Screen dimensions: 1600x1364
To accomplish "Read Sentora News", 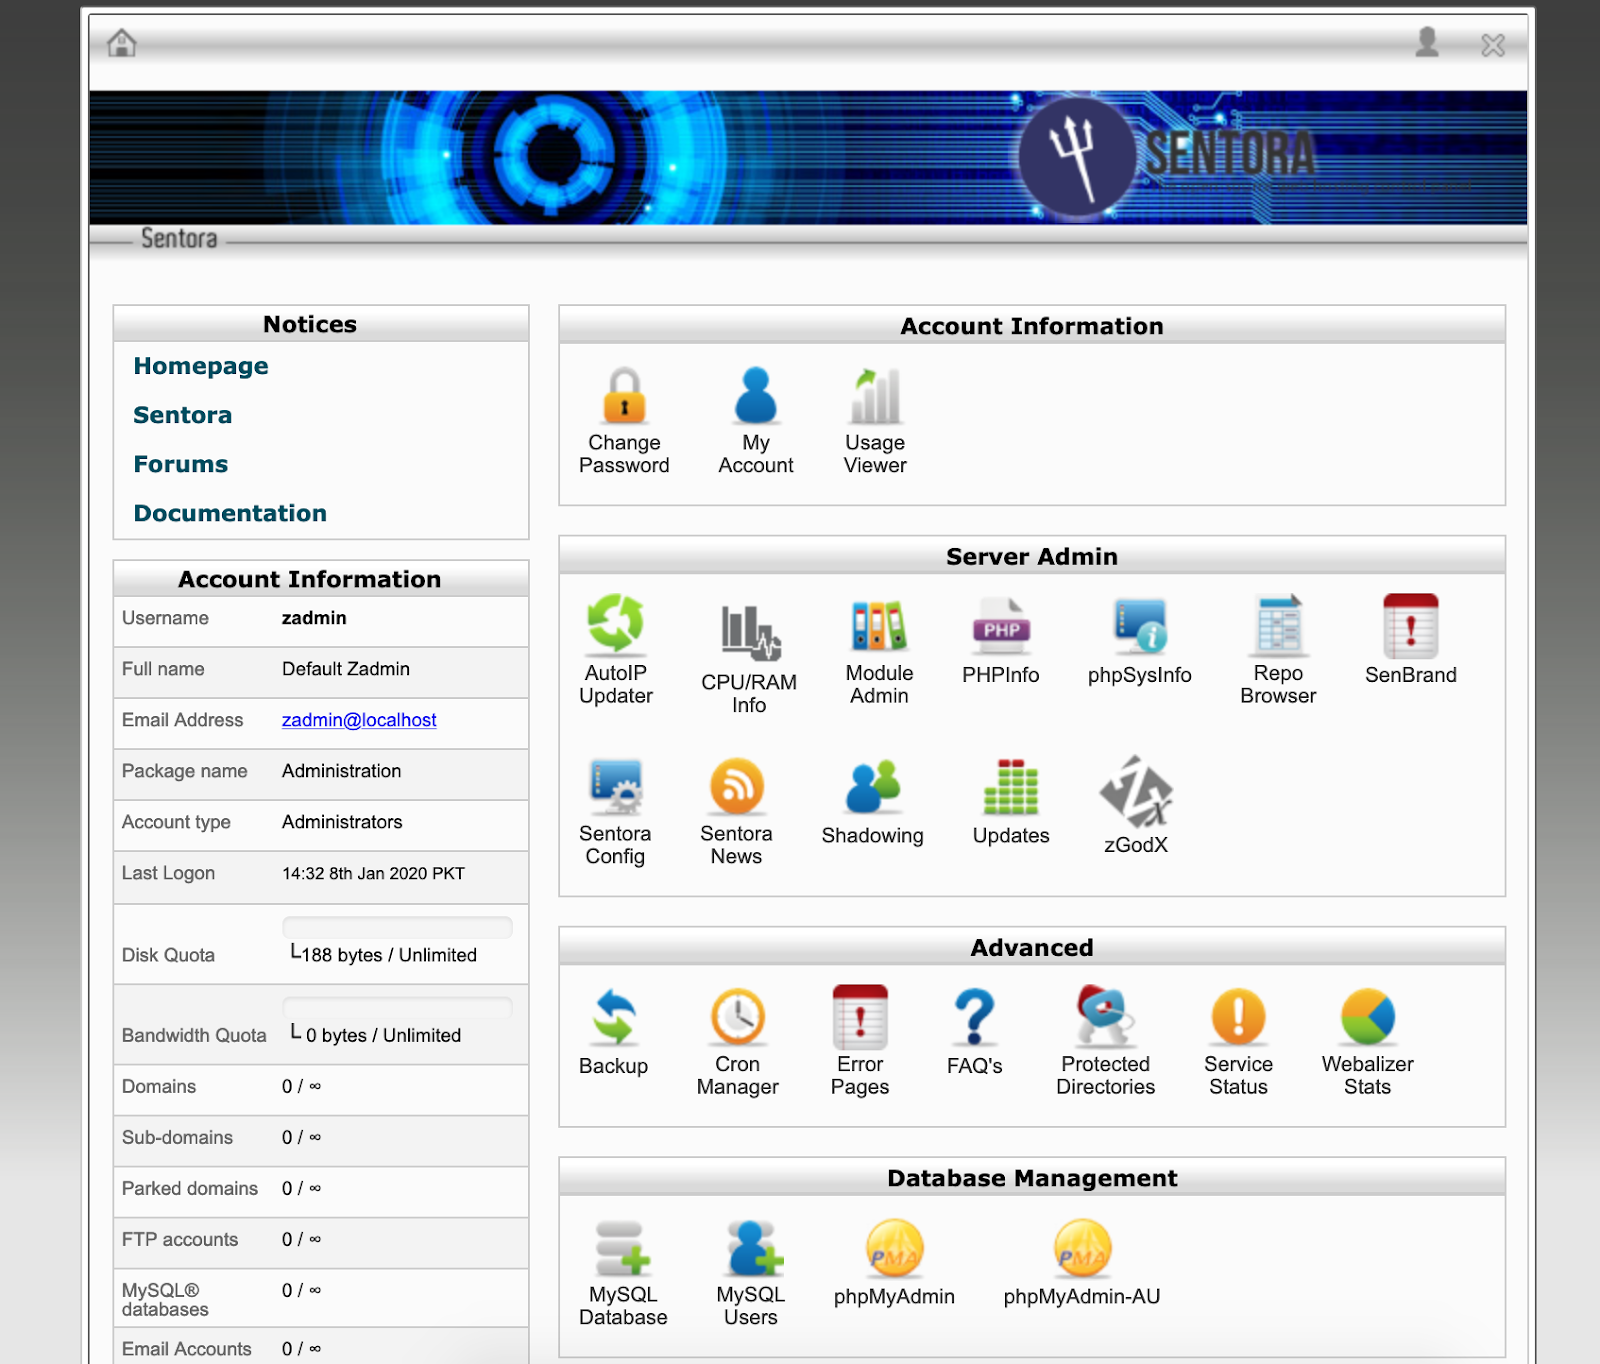I will click(737, 812).
